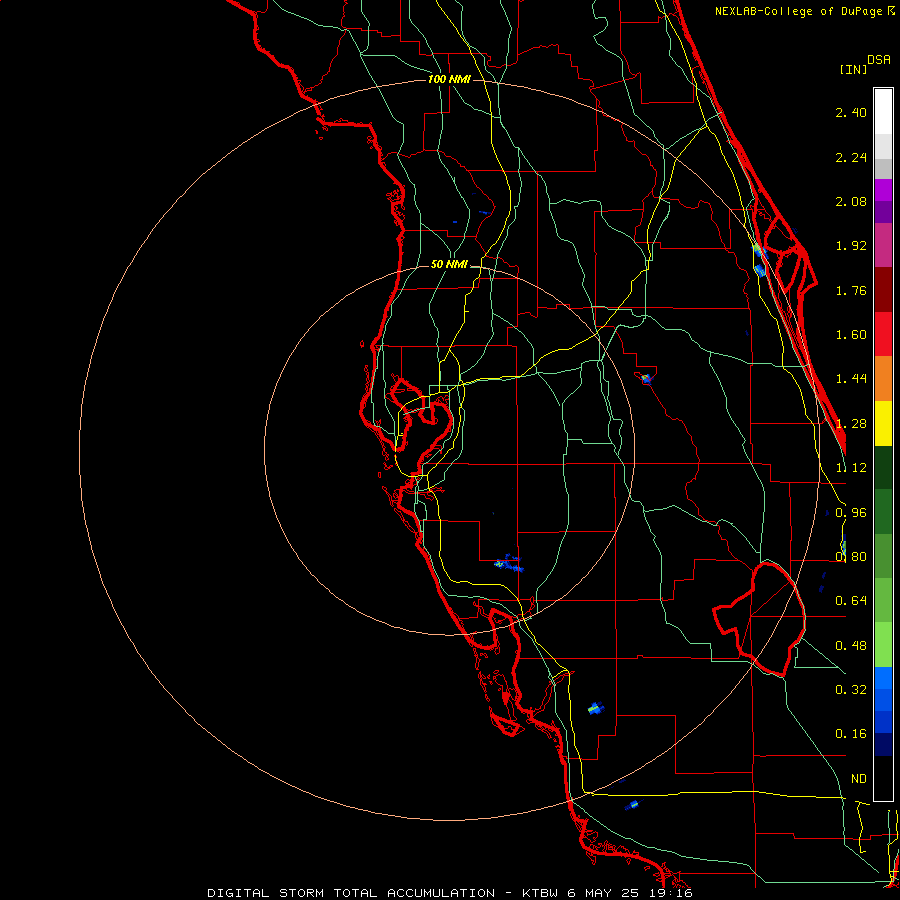Image resolution: width=900 pixels, height=900 pixels.
Task: Click the orange legend swatch beside 1.44
Action: [883, 378]
